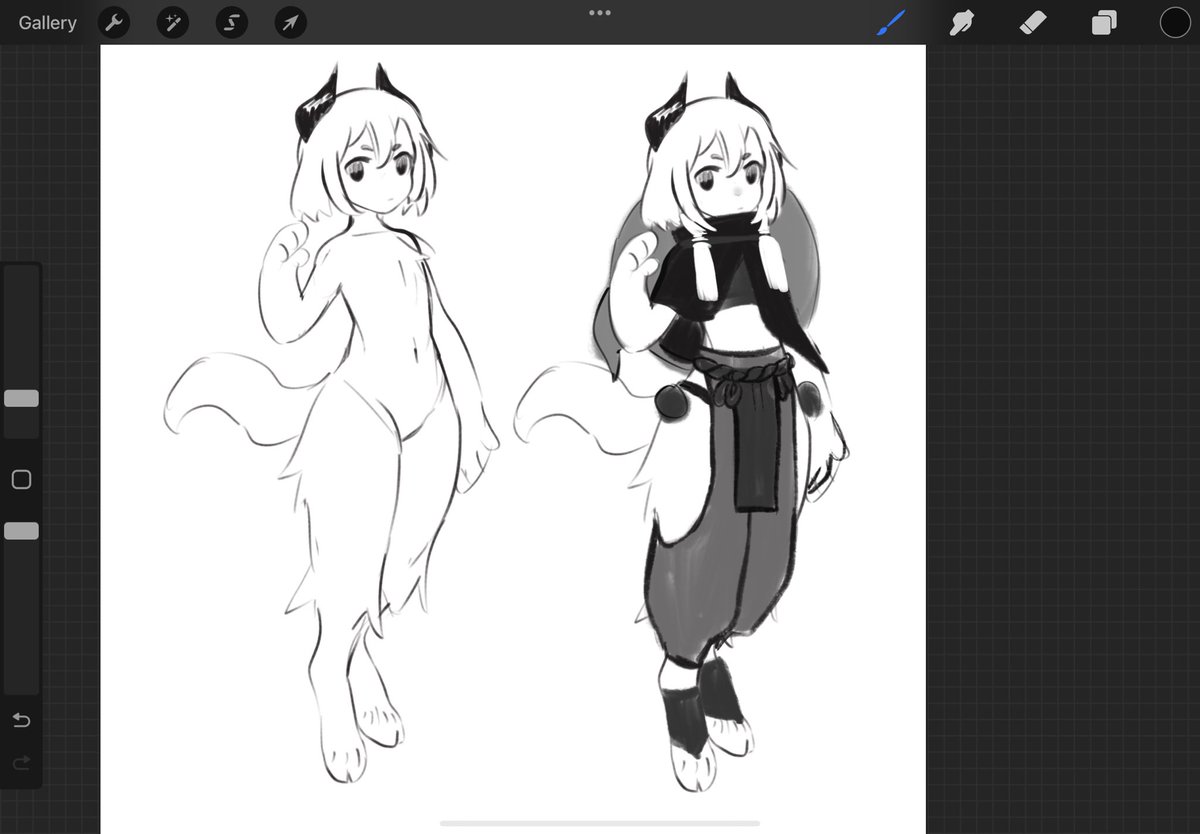1200x834 pixels.
Task: Open the Gallery view
Action: pos(47,23)
